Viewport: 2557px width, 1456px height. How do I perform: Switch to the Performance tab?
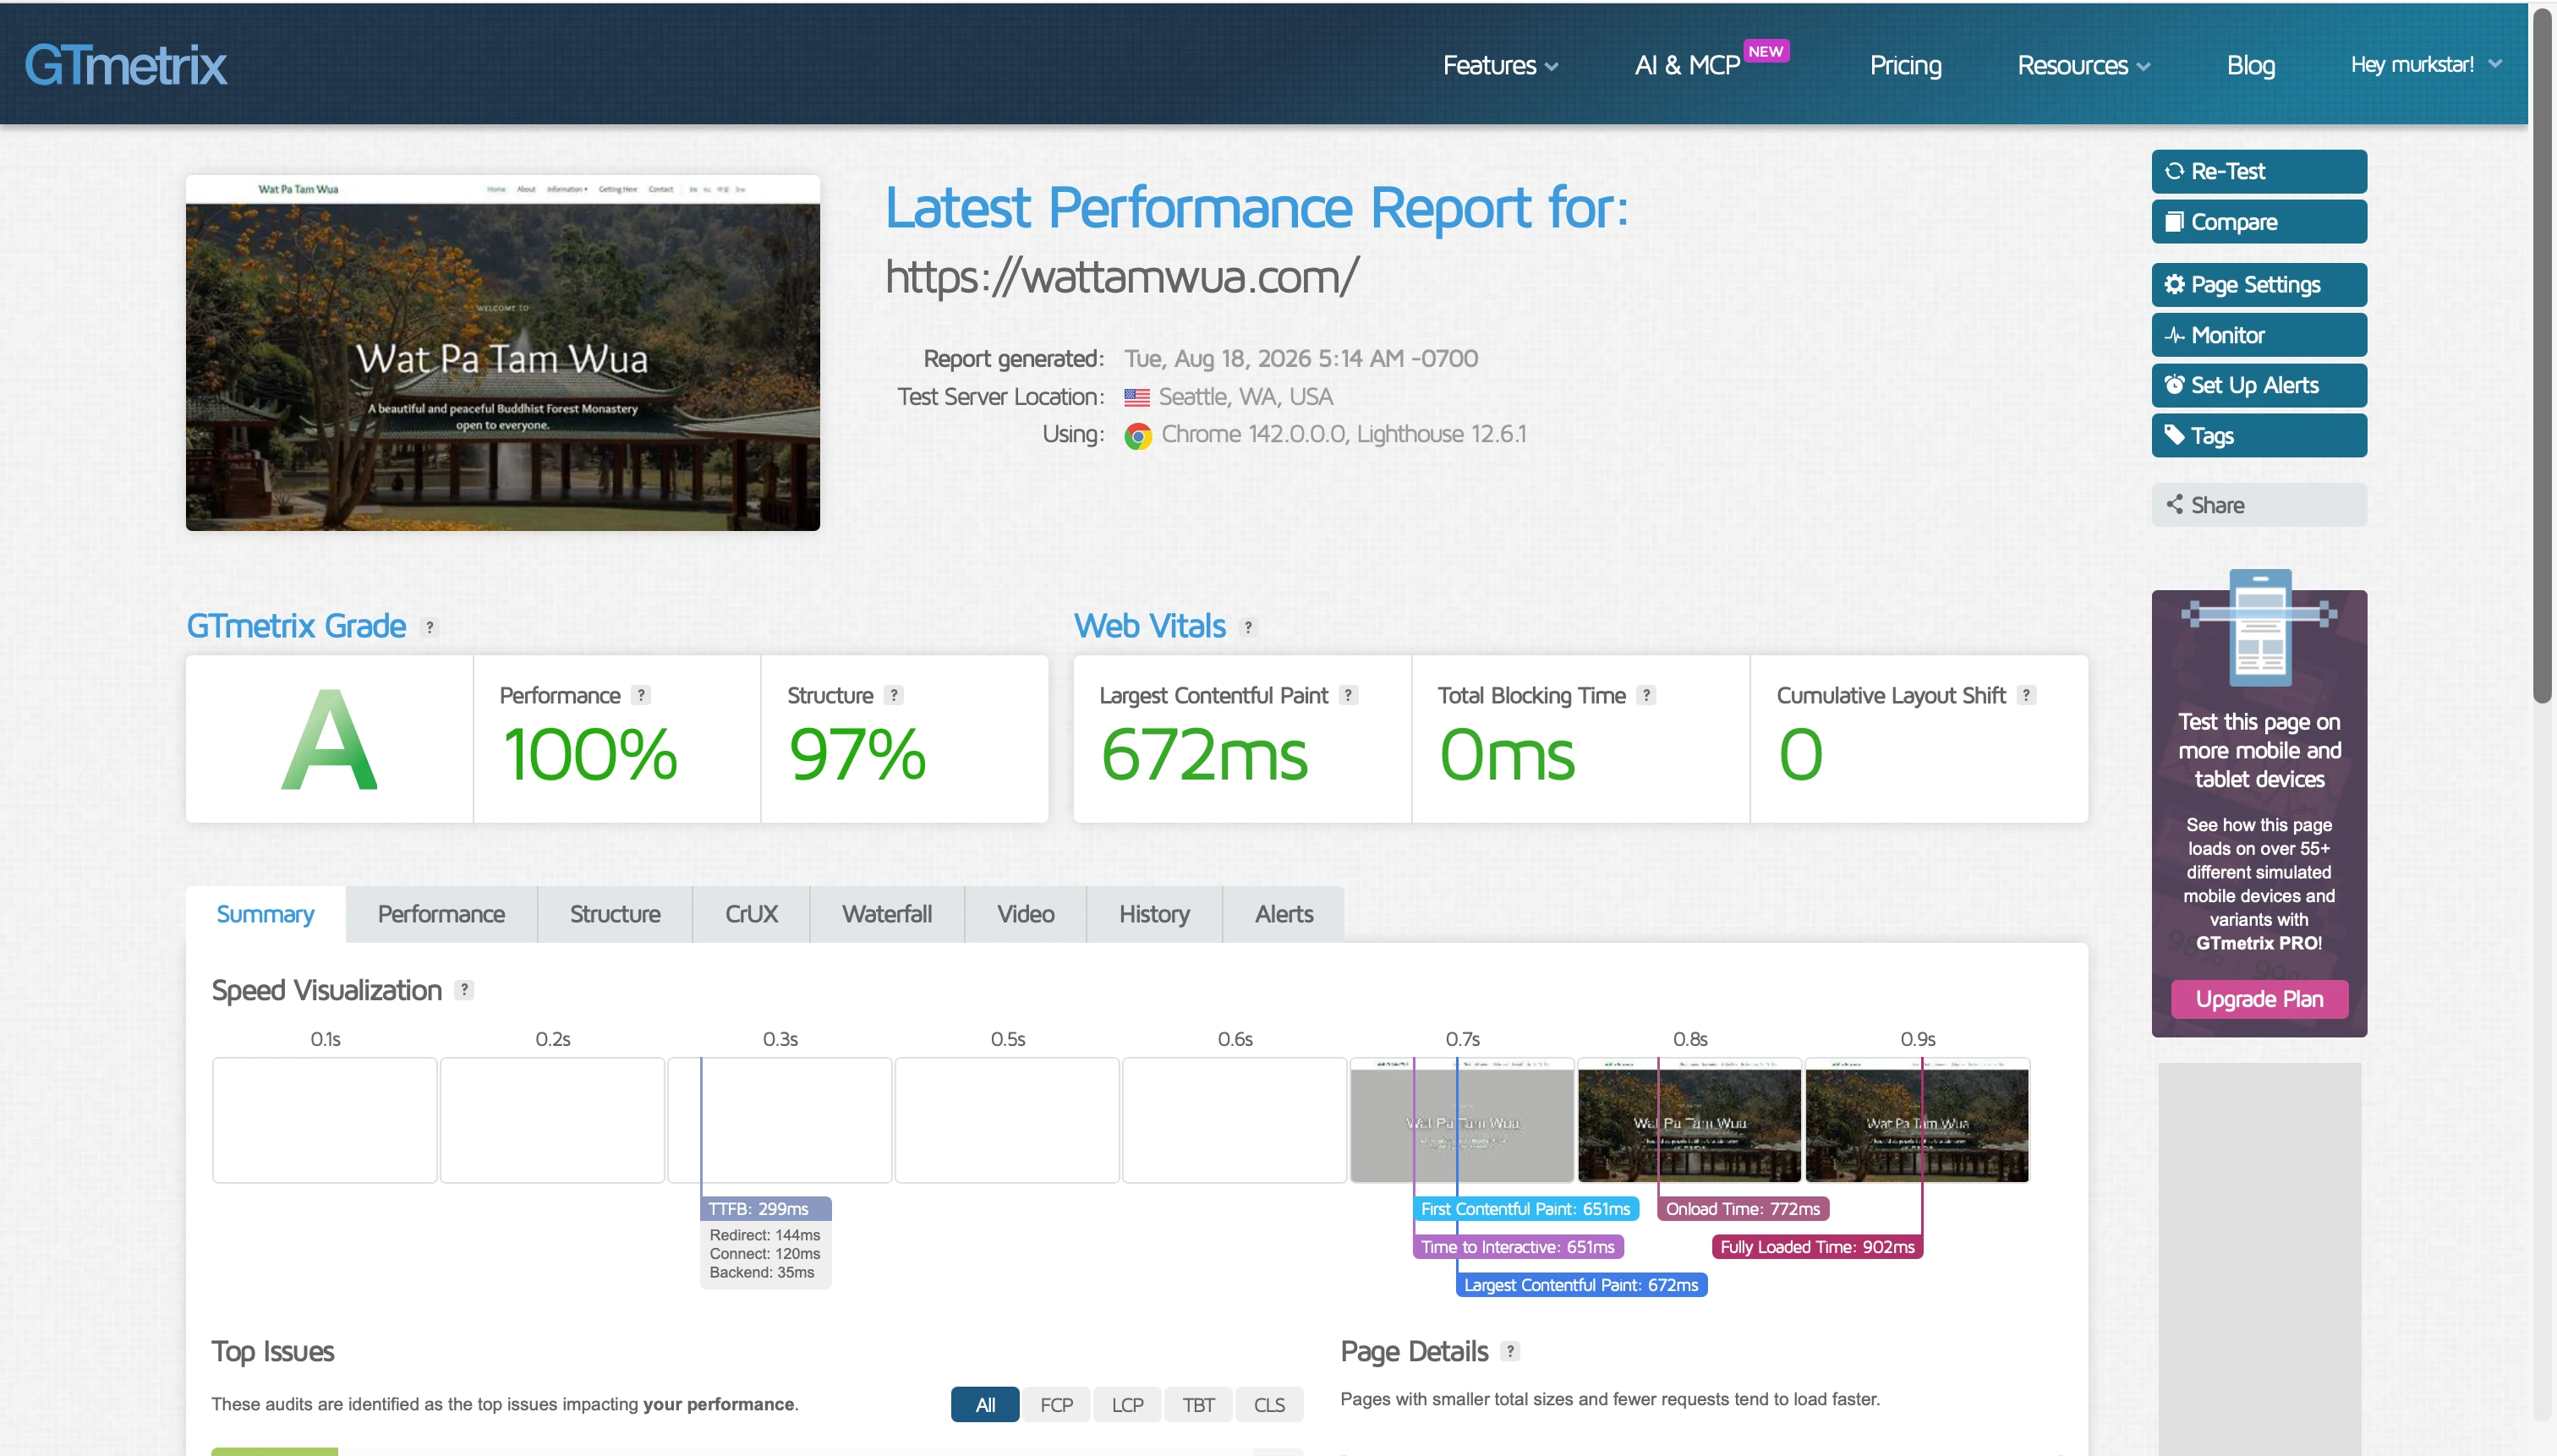tap(441, 914)
